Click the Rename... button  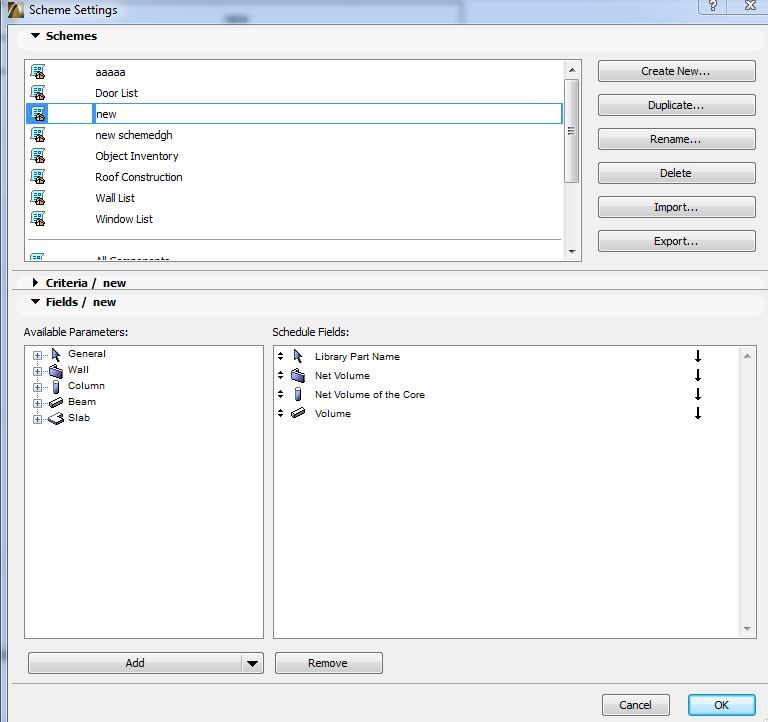676,139
